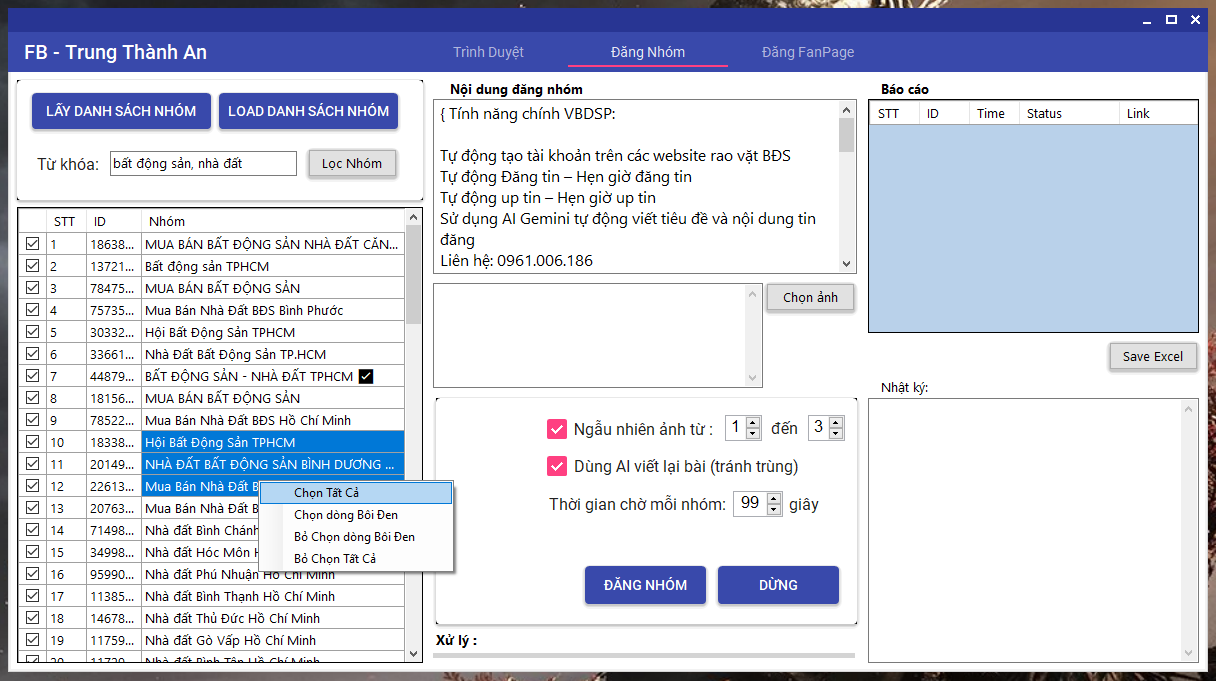This screenshot has width=1216, height=681.
Task: Choose 'Chọn Tất Cả' from context menu
Action: [326, 493]
